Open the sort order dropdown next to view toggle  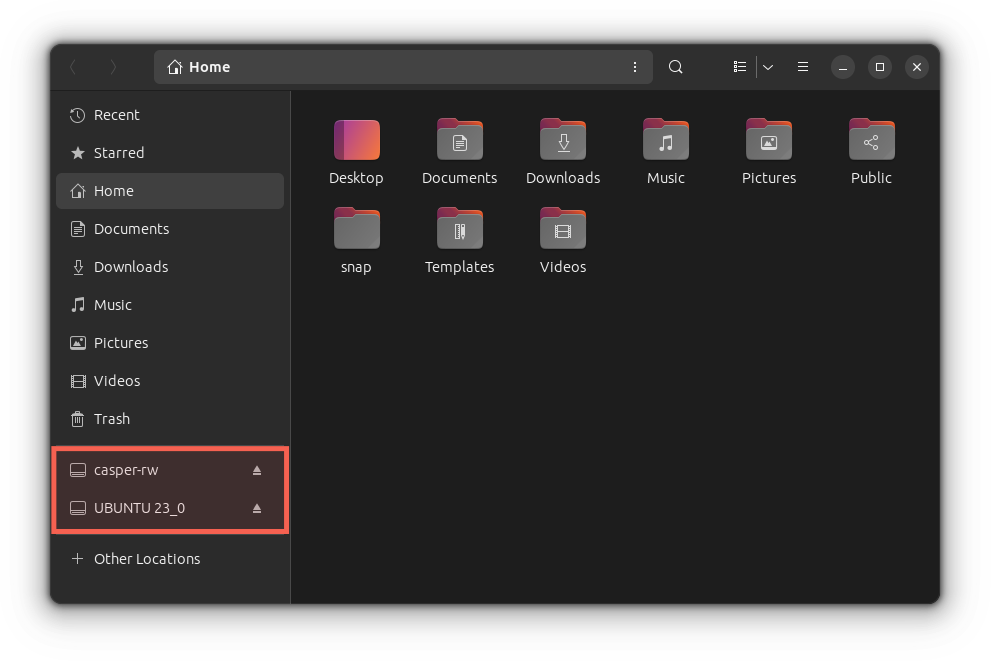pyautogui.click(x=767, y=66)
